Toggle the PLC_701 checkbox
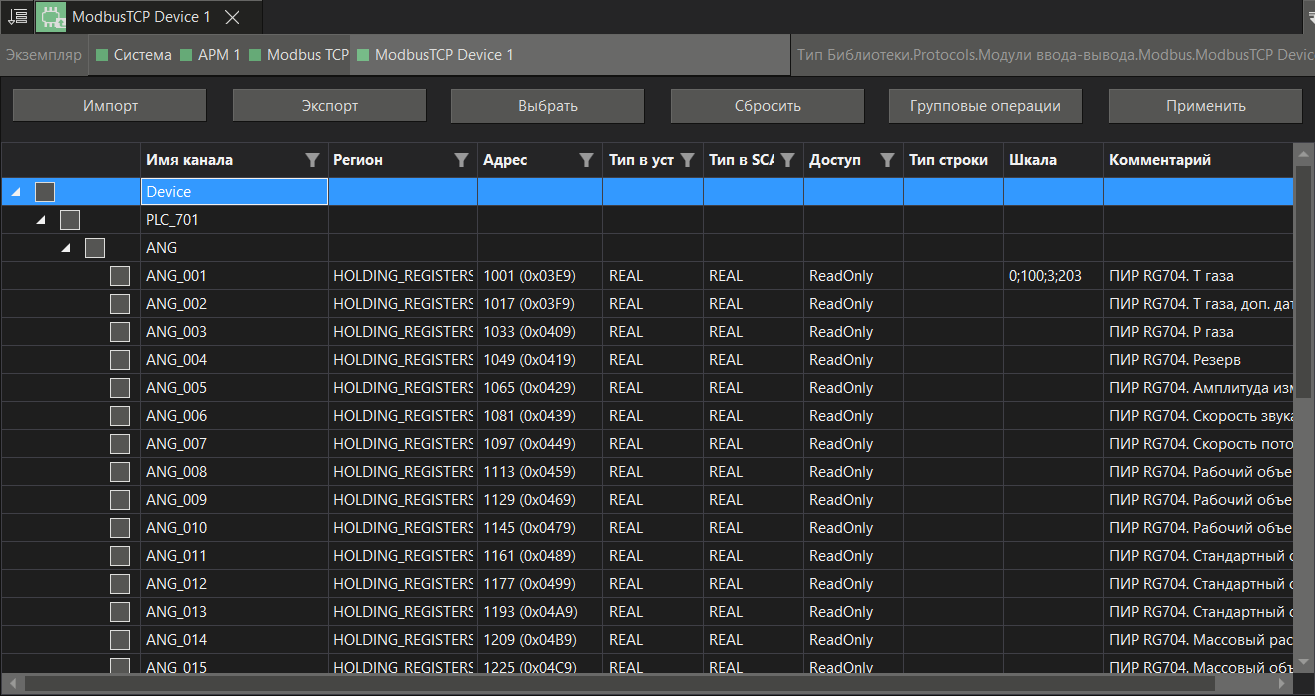 point(70,220)
